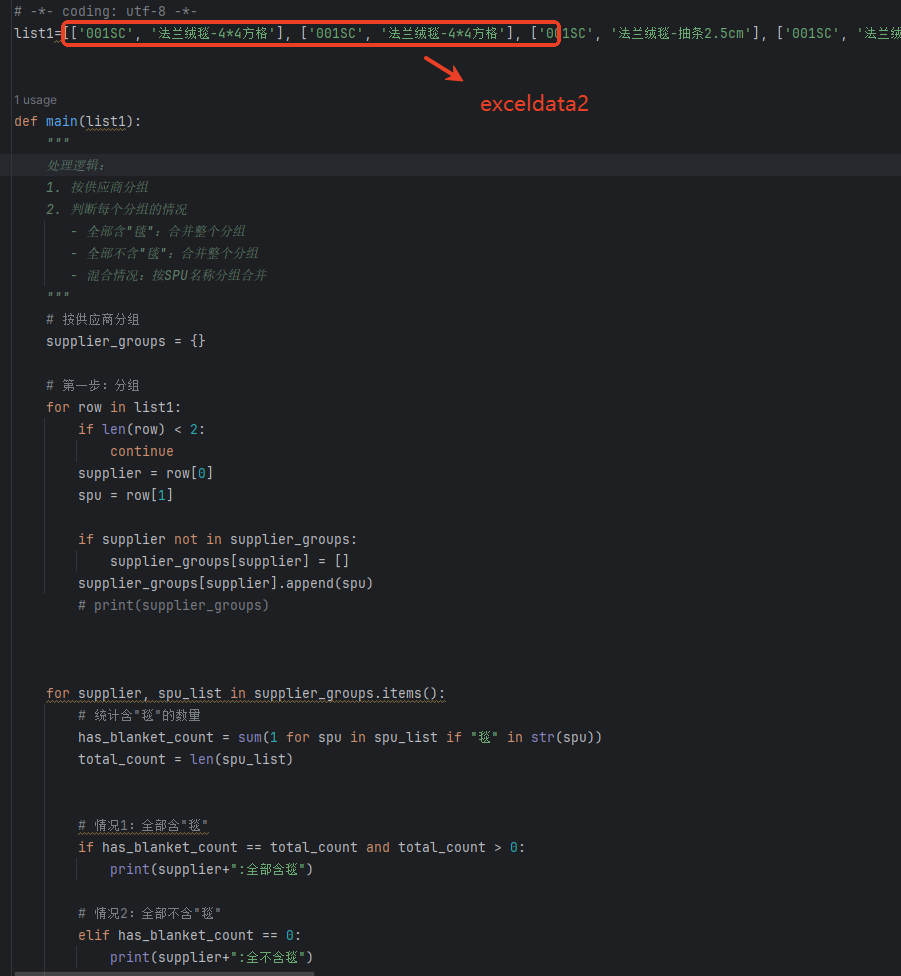Click the line "if has_blanket_count == total_count and total_count > 0:"
This screenshot has height=976, width=901.
301,848
